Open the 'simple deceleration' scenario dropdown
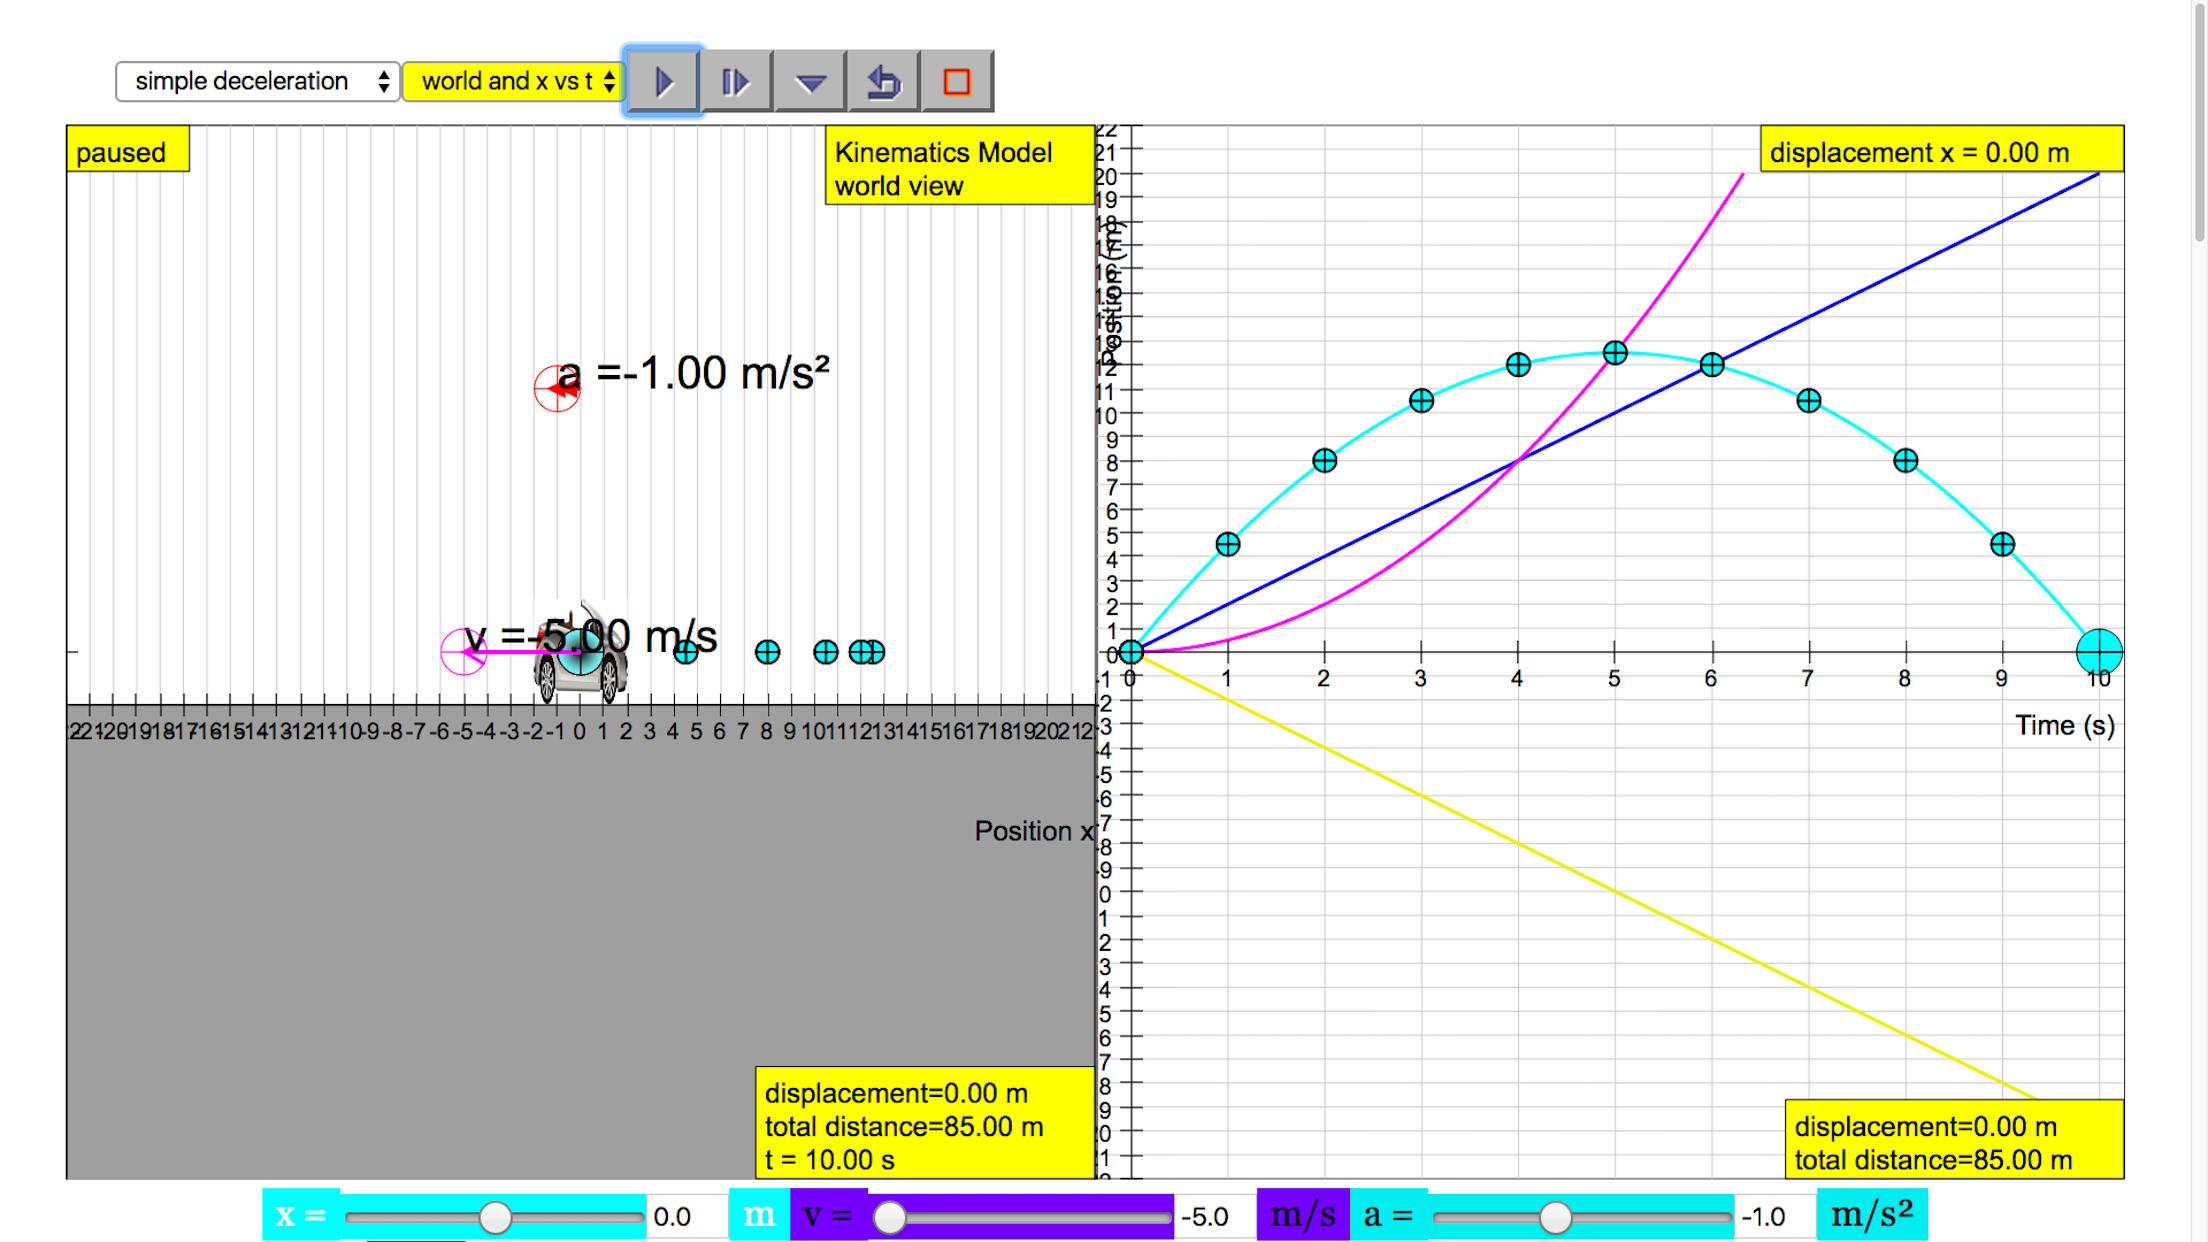2208x1242 pixels. point(258,81)
